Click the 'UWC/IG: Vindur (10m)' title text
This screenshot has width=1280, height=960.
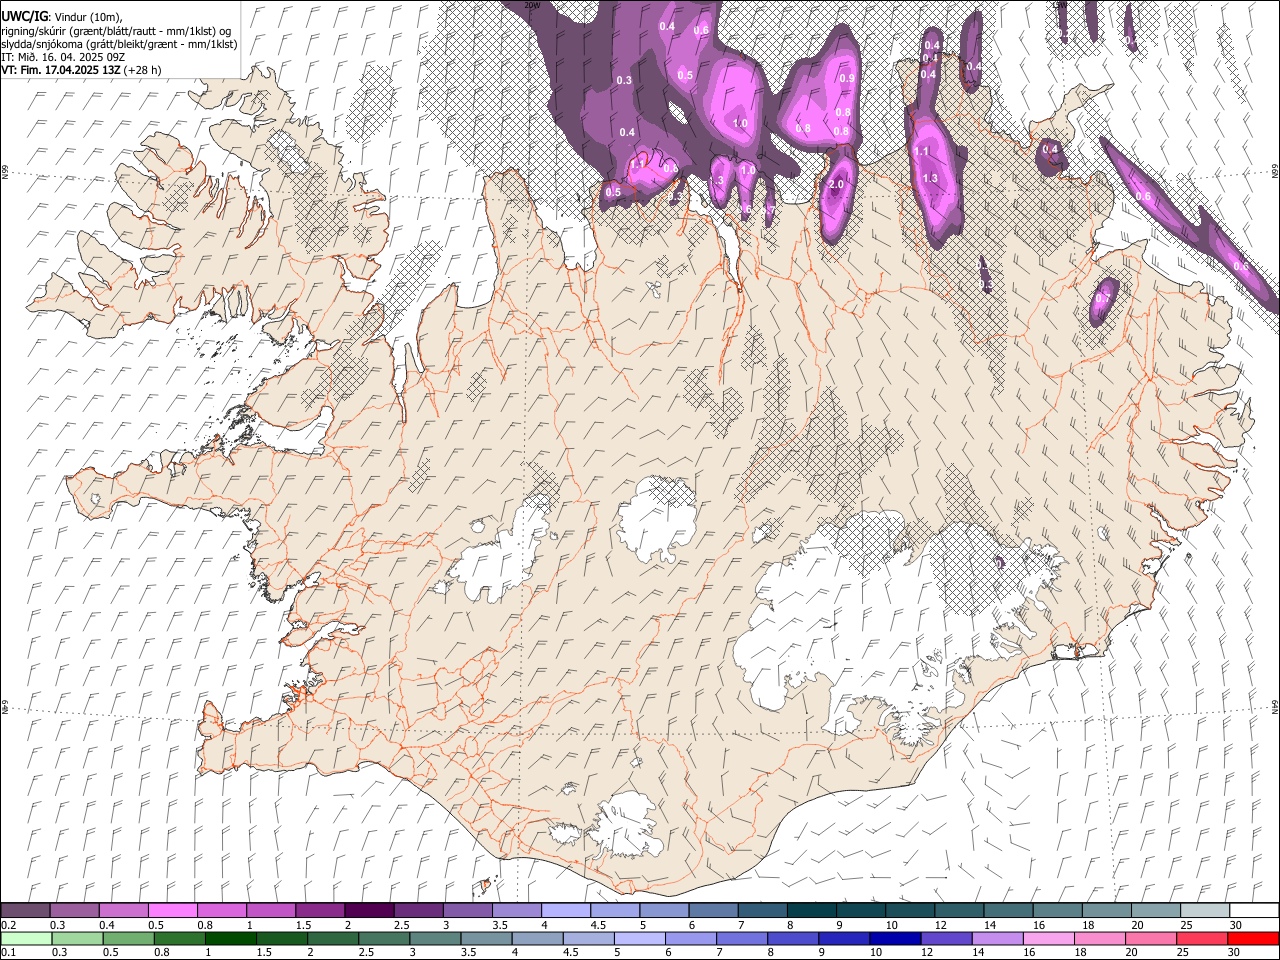tap(61, 17)
